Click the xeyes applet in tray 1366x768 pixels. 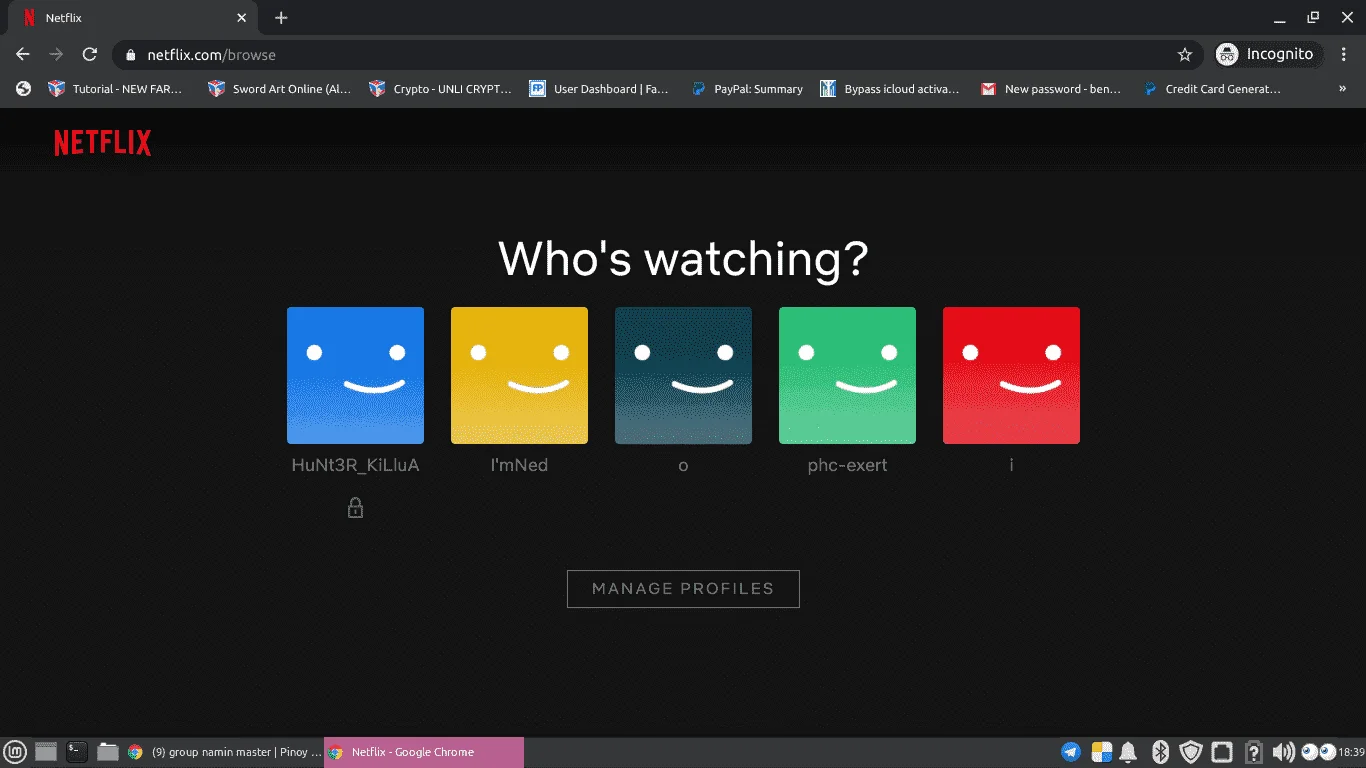1318,752
